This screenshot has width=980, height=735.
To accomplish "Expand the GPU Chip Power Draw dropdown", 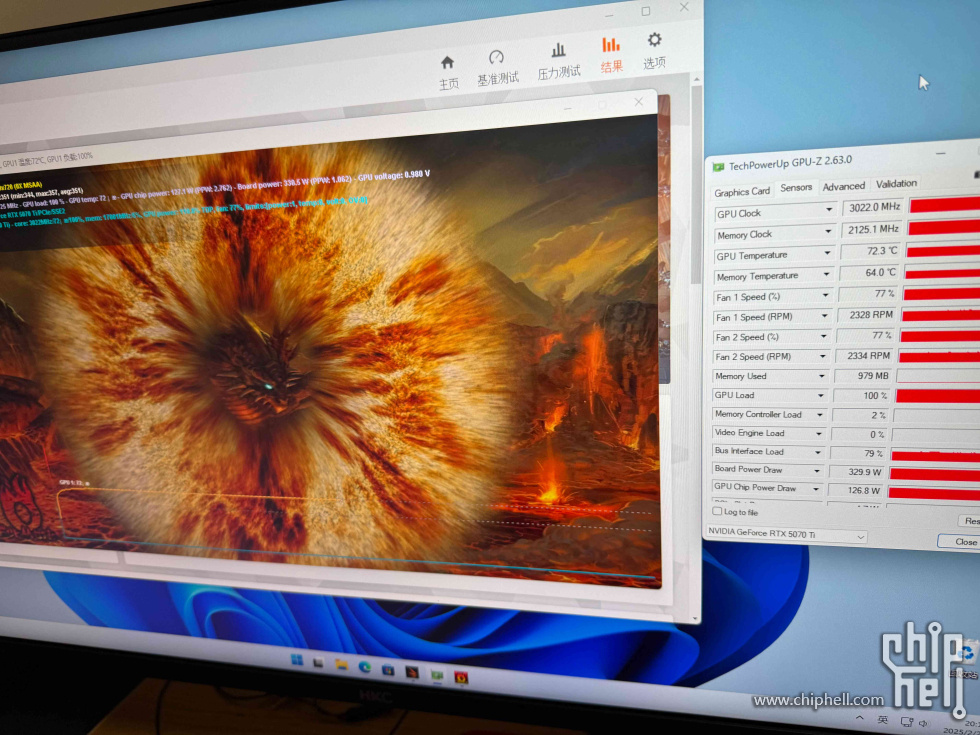I will pos(816,489).
